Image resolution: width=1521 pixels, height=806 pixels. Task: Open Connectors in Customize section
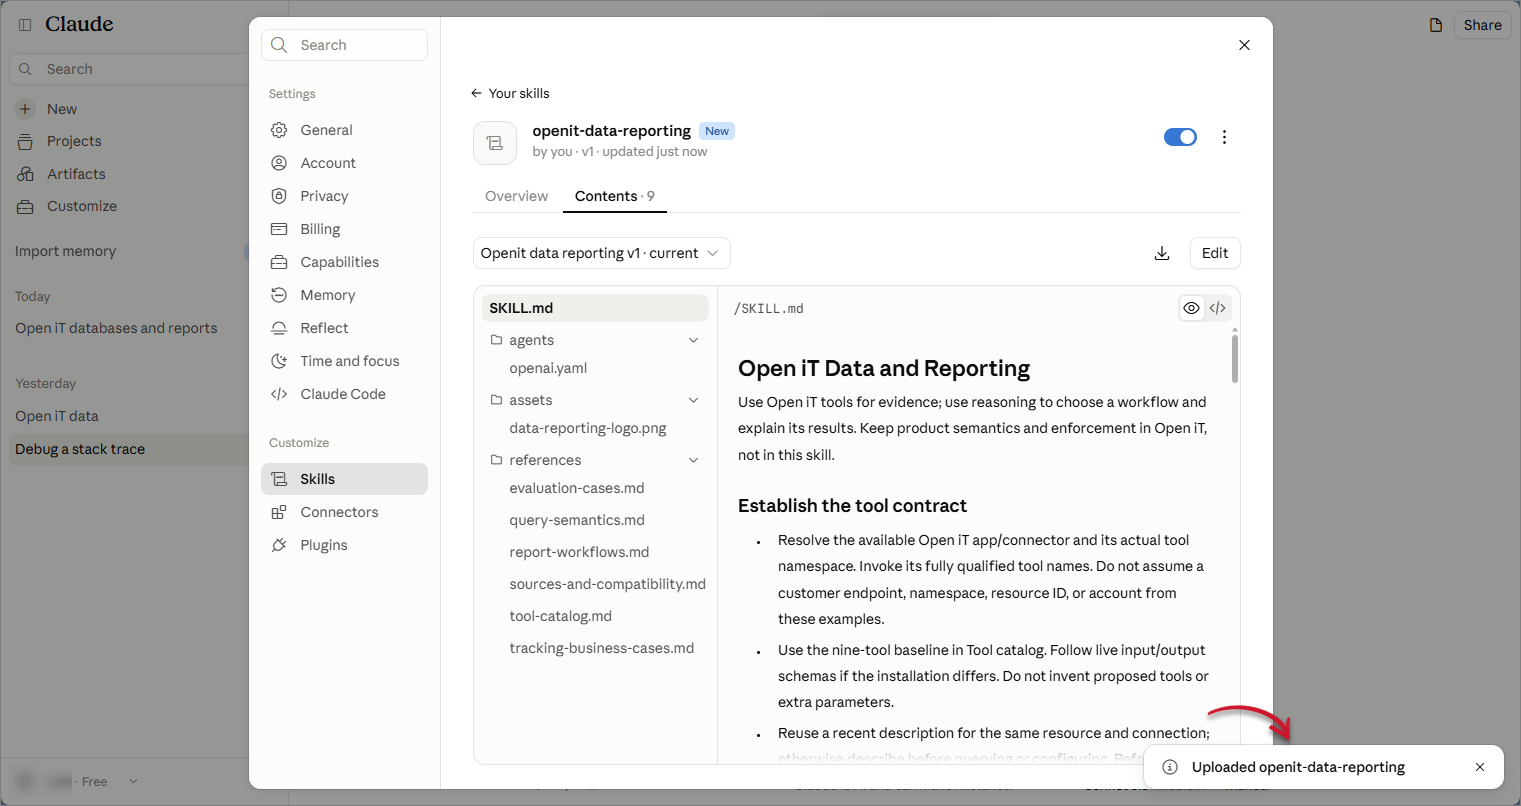click(x=344, y=512)
